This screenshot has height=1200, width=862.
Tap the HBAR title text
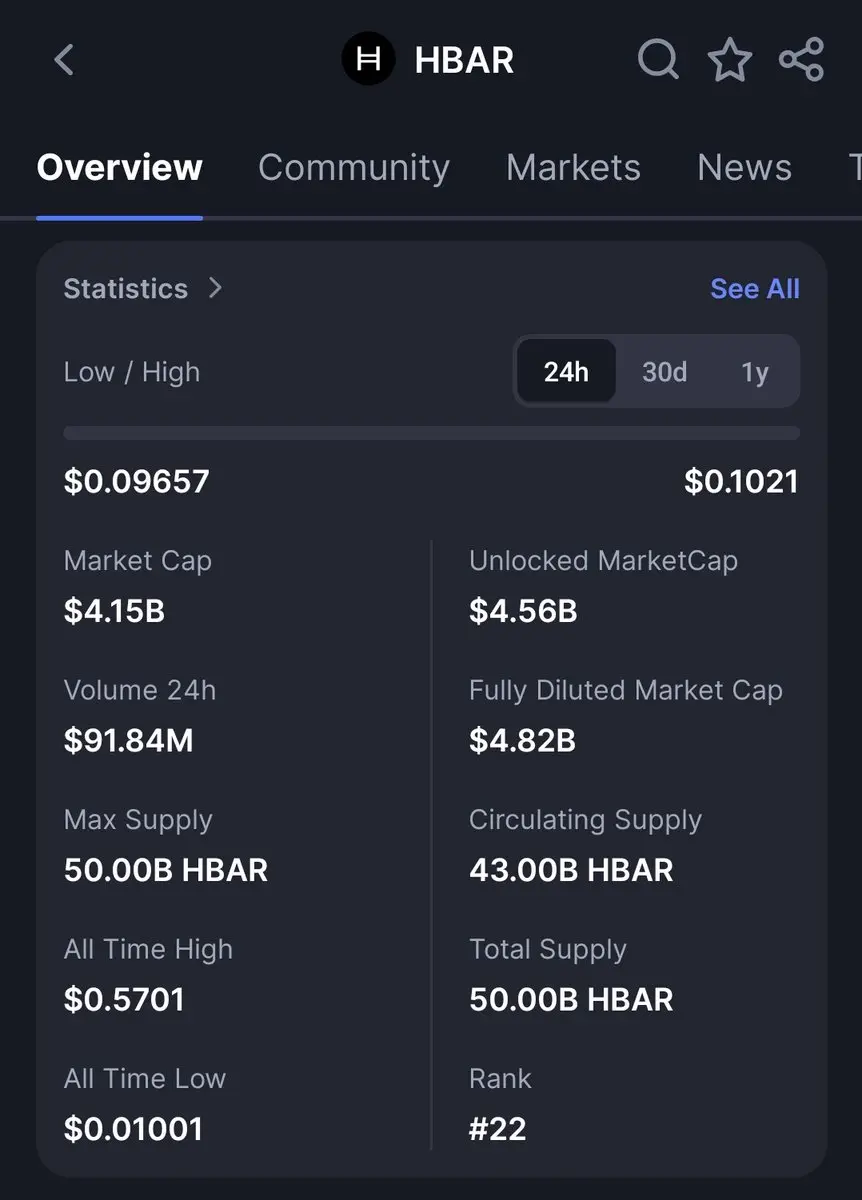pyautogui.click(x=464, y=60)
